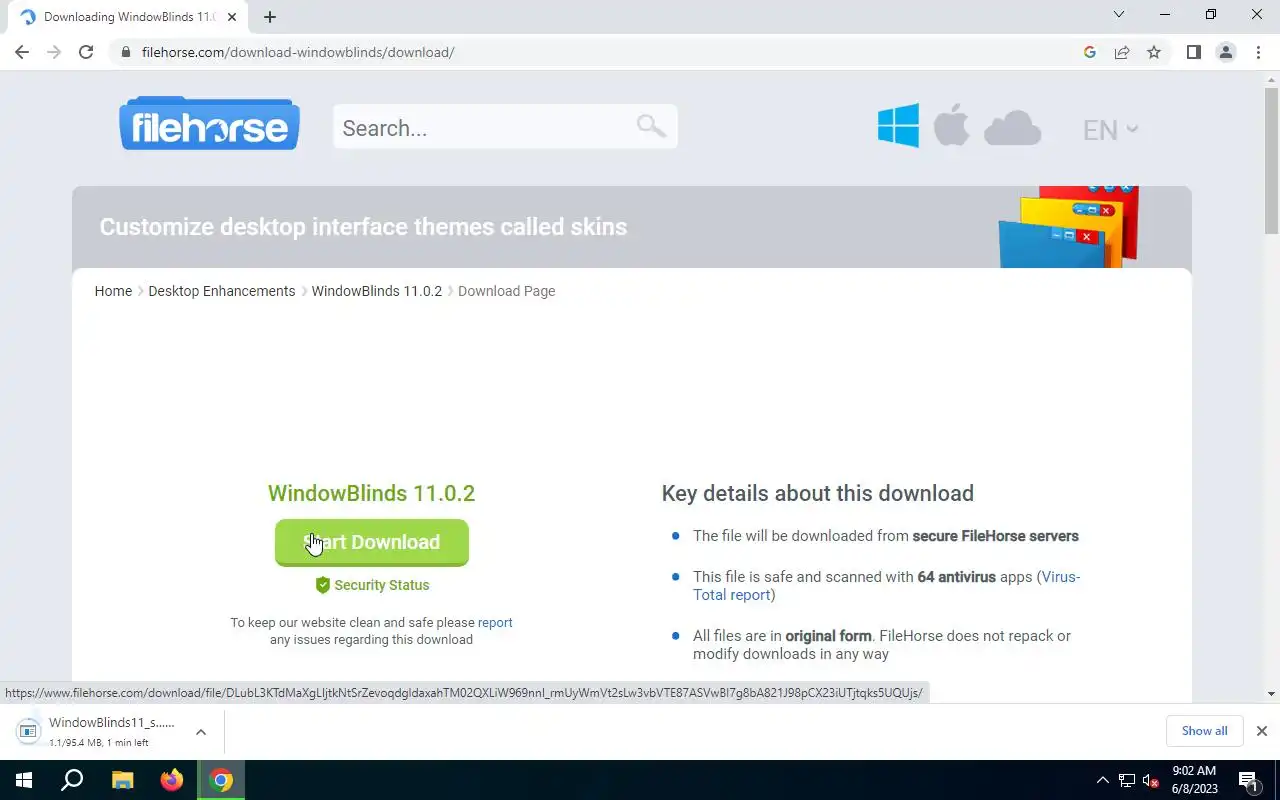Screen dimensions: 1280x800
Task: Click the FileHorse logo
Action: (209, 124)
